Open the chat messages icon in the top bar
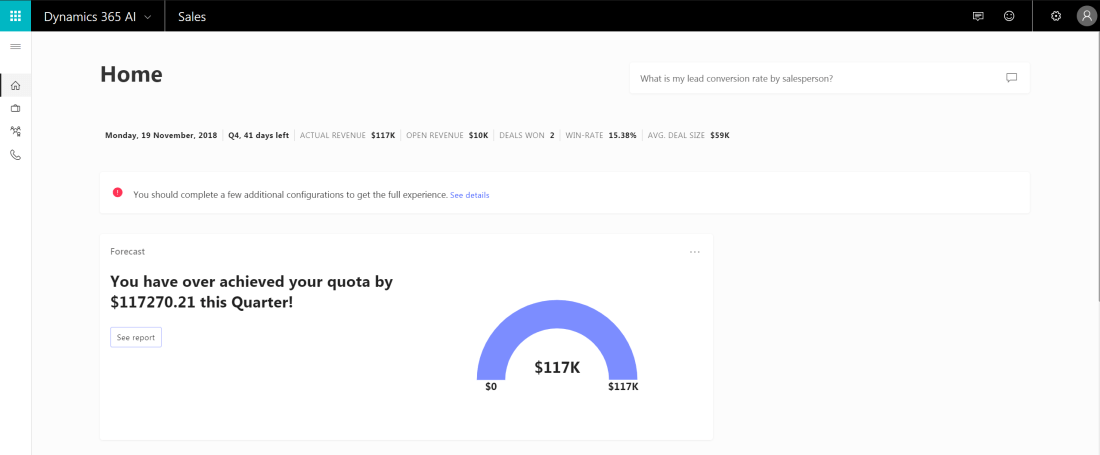 978,16
